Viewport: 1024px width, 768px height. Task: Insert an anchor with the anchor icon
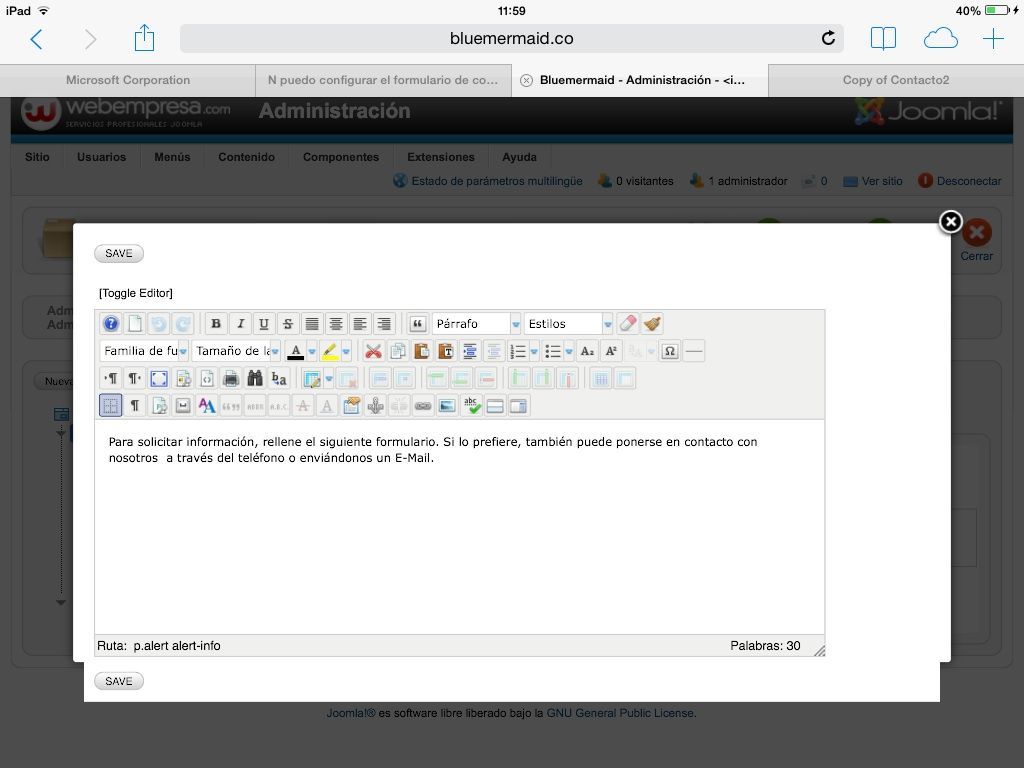(x=376, y=406)
